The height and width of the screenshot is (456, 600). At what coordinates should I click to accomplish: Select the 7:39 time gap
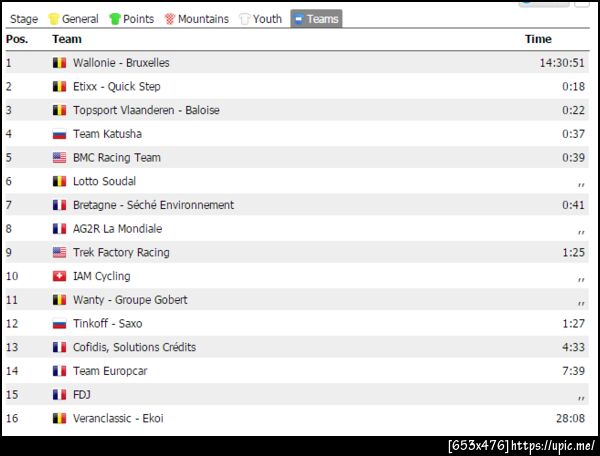coord(573,371)
